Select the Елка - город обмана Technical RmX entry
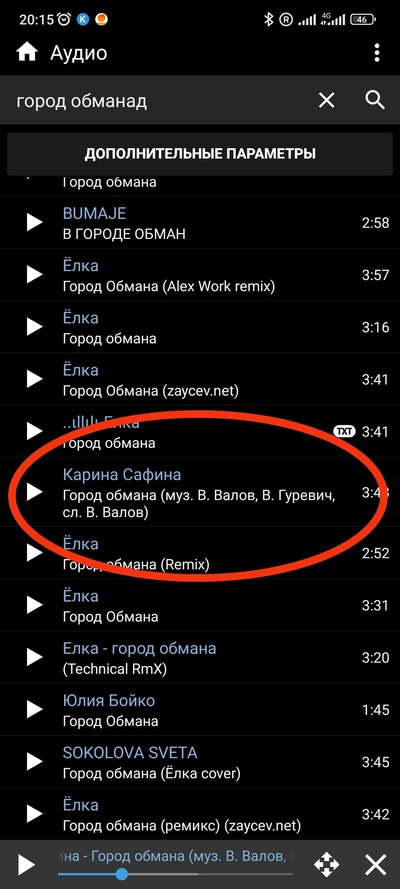Image resolution: width=400 pixels, height=889 pixels. point(200,658)
